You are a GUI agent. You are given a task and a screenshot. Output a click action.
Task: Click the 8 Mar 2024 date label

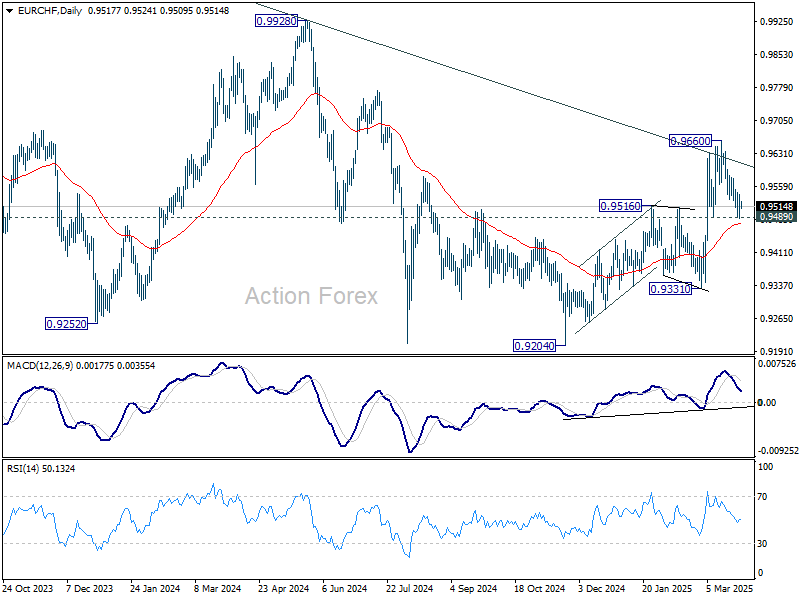point(218,588)
